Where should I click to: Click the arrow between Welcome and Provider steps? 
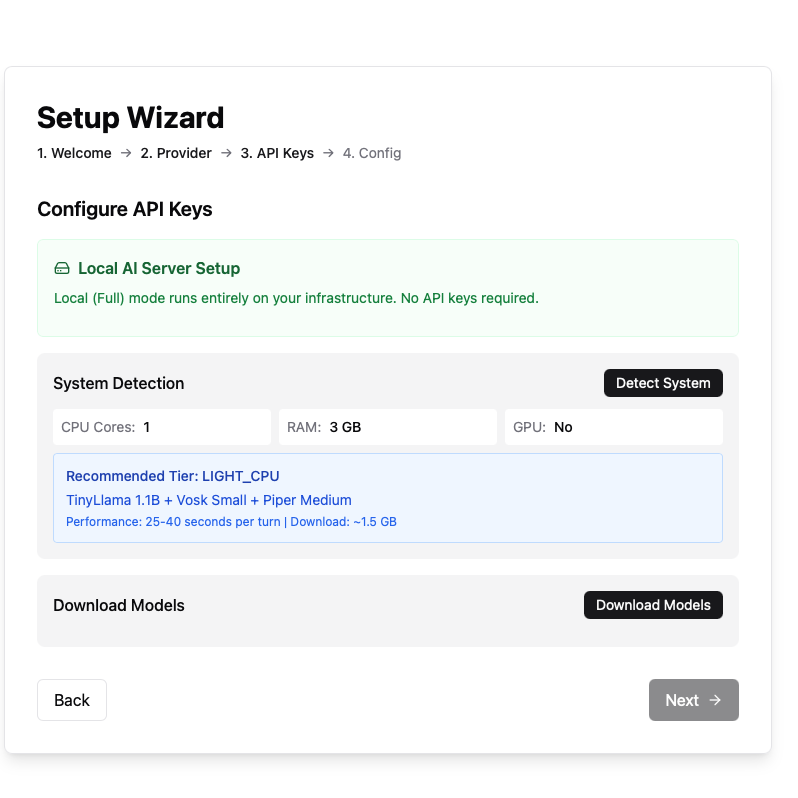click(x=126, y=153)
